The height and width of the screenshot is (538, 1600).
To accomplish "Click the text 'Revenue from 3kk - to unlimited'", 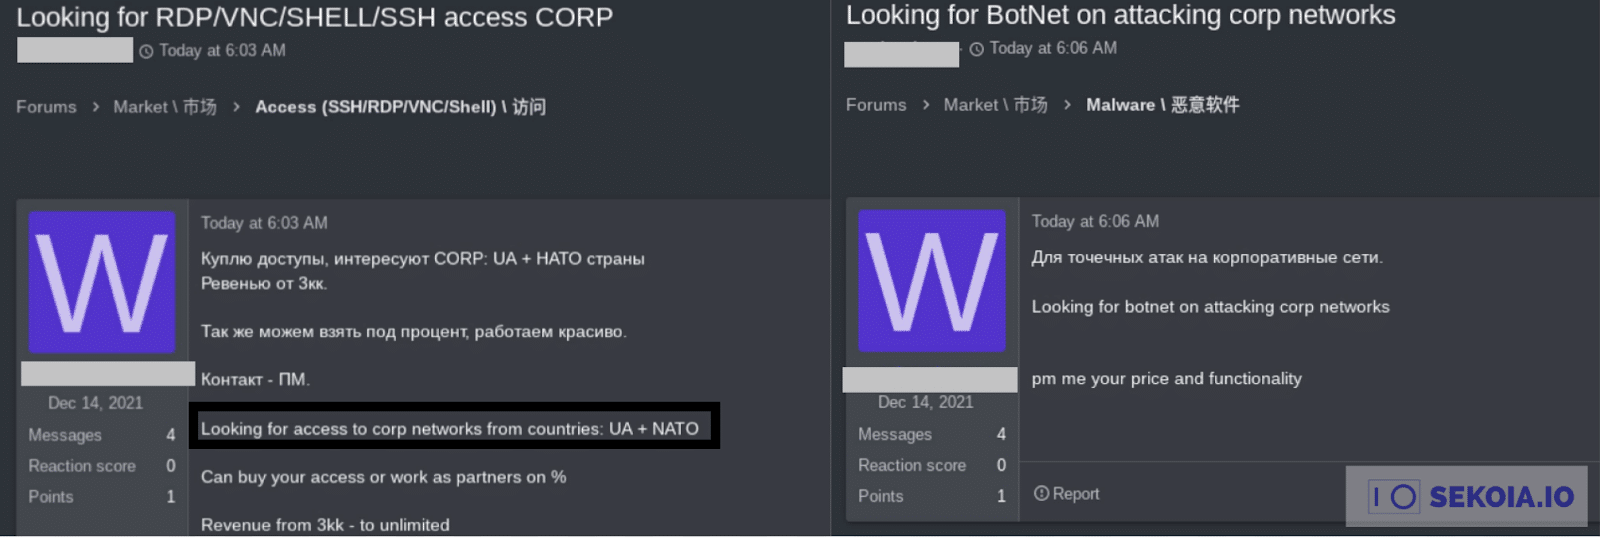I will click(x=325, y=525).
